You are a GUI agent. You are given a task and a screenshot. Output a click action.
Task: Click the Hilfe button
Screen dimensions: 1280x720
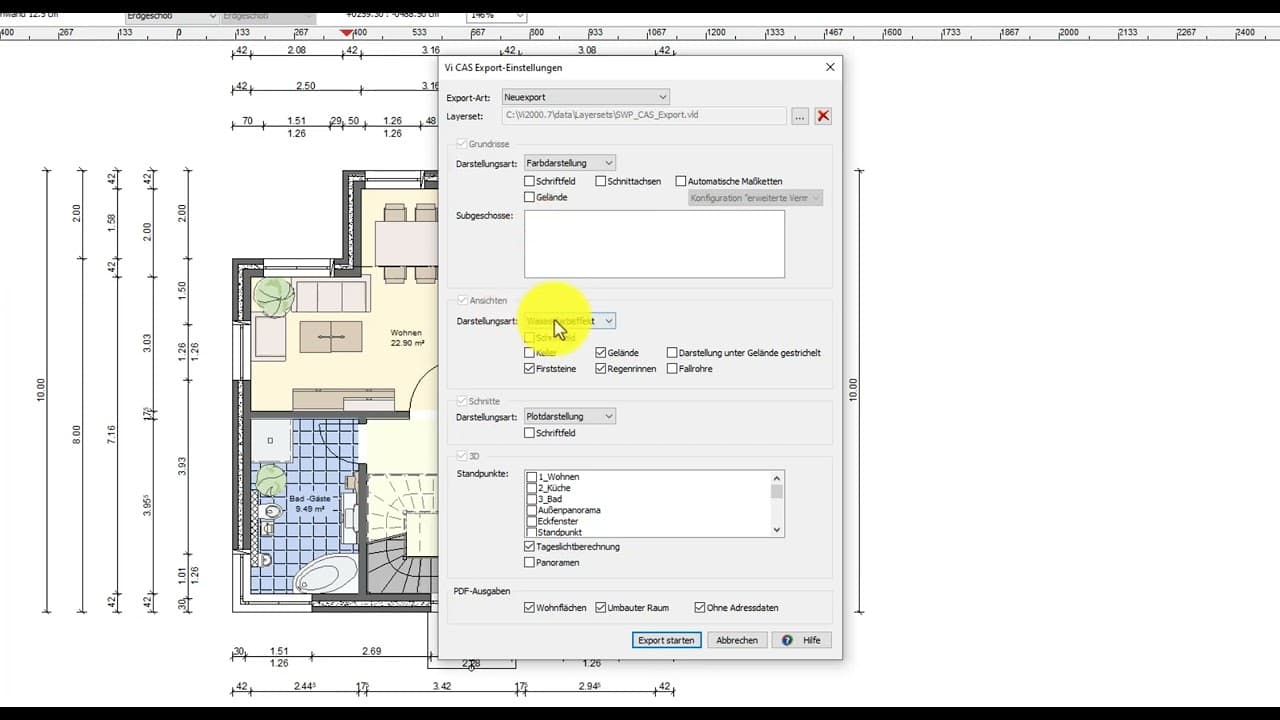tap(801, 640)
